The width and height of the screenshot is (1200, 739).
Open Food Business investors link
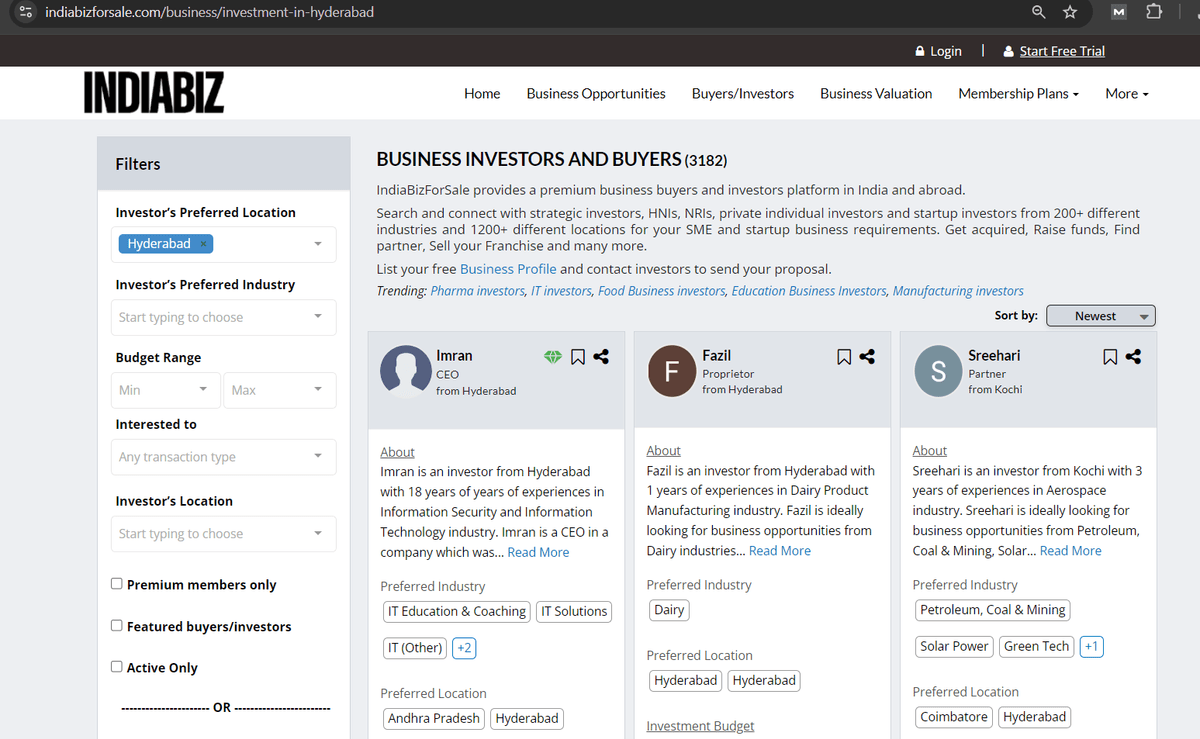[x=661, y=291]
